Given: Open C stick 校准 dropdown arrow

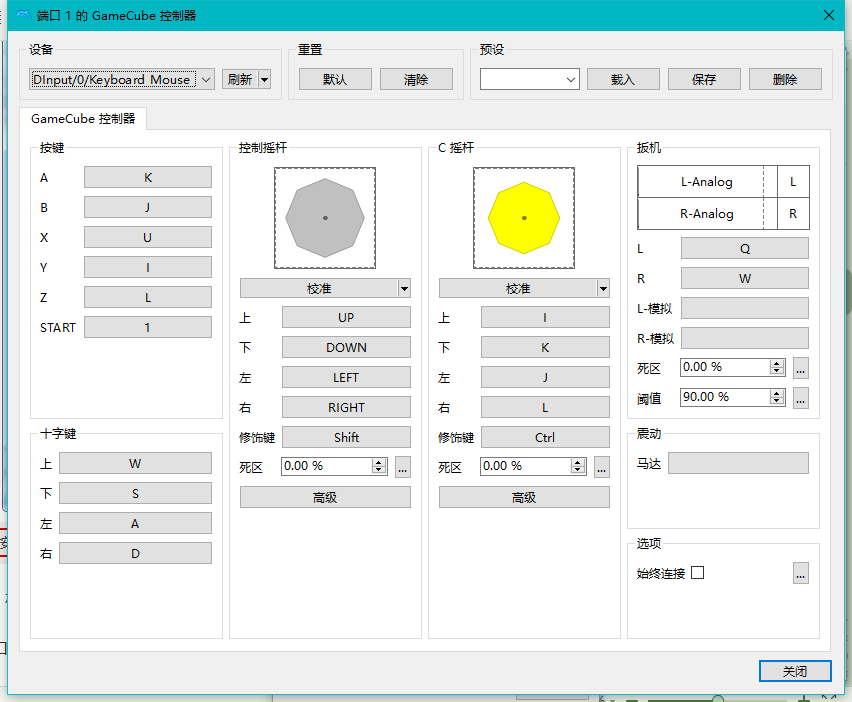Looking at the screenshot, I should tap(603, 289).
